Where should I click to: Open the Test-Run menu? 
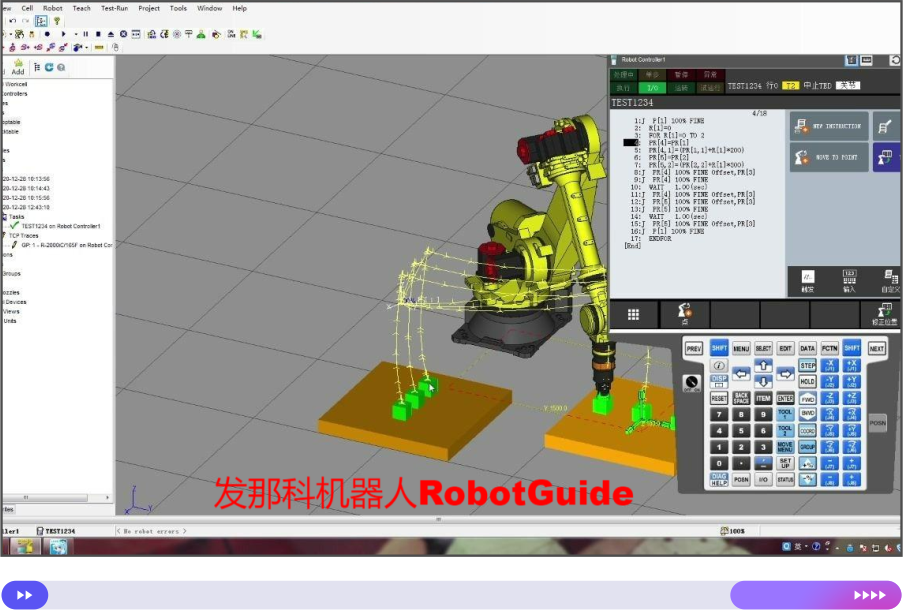click(x=114, y=8)
